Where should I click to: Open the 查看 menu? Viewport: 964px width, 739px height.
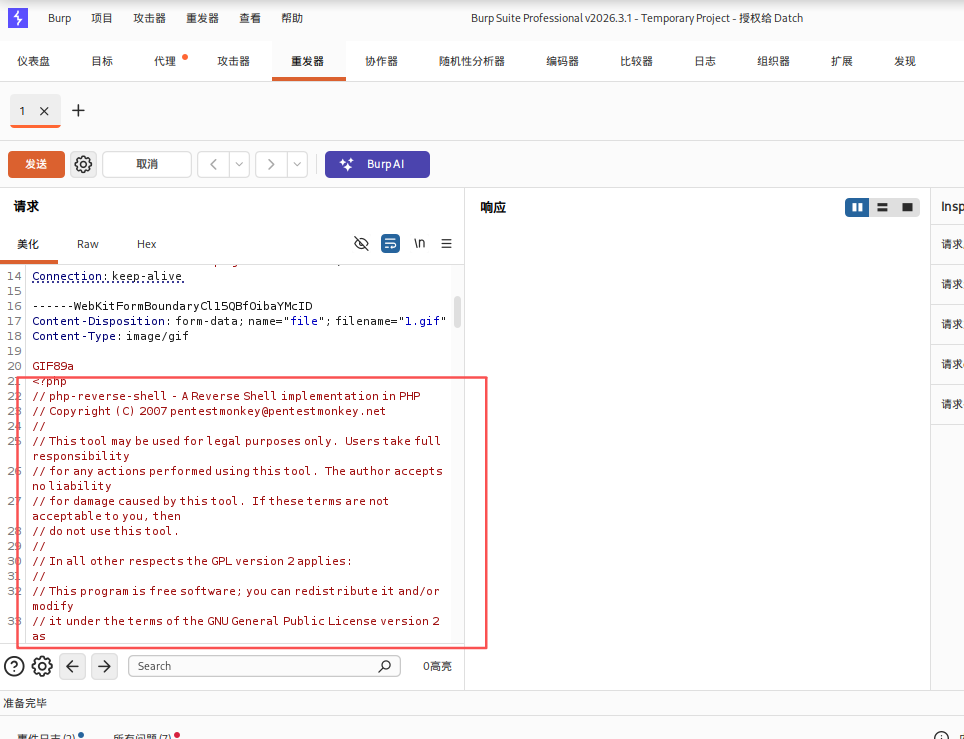coord(250,18)
